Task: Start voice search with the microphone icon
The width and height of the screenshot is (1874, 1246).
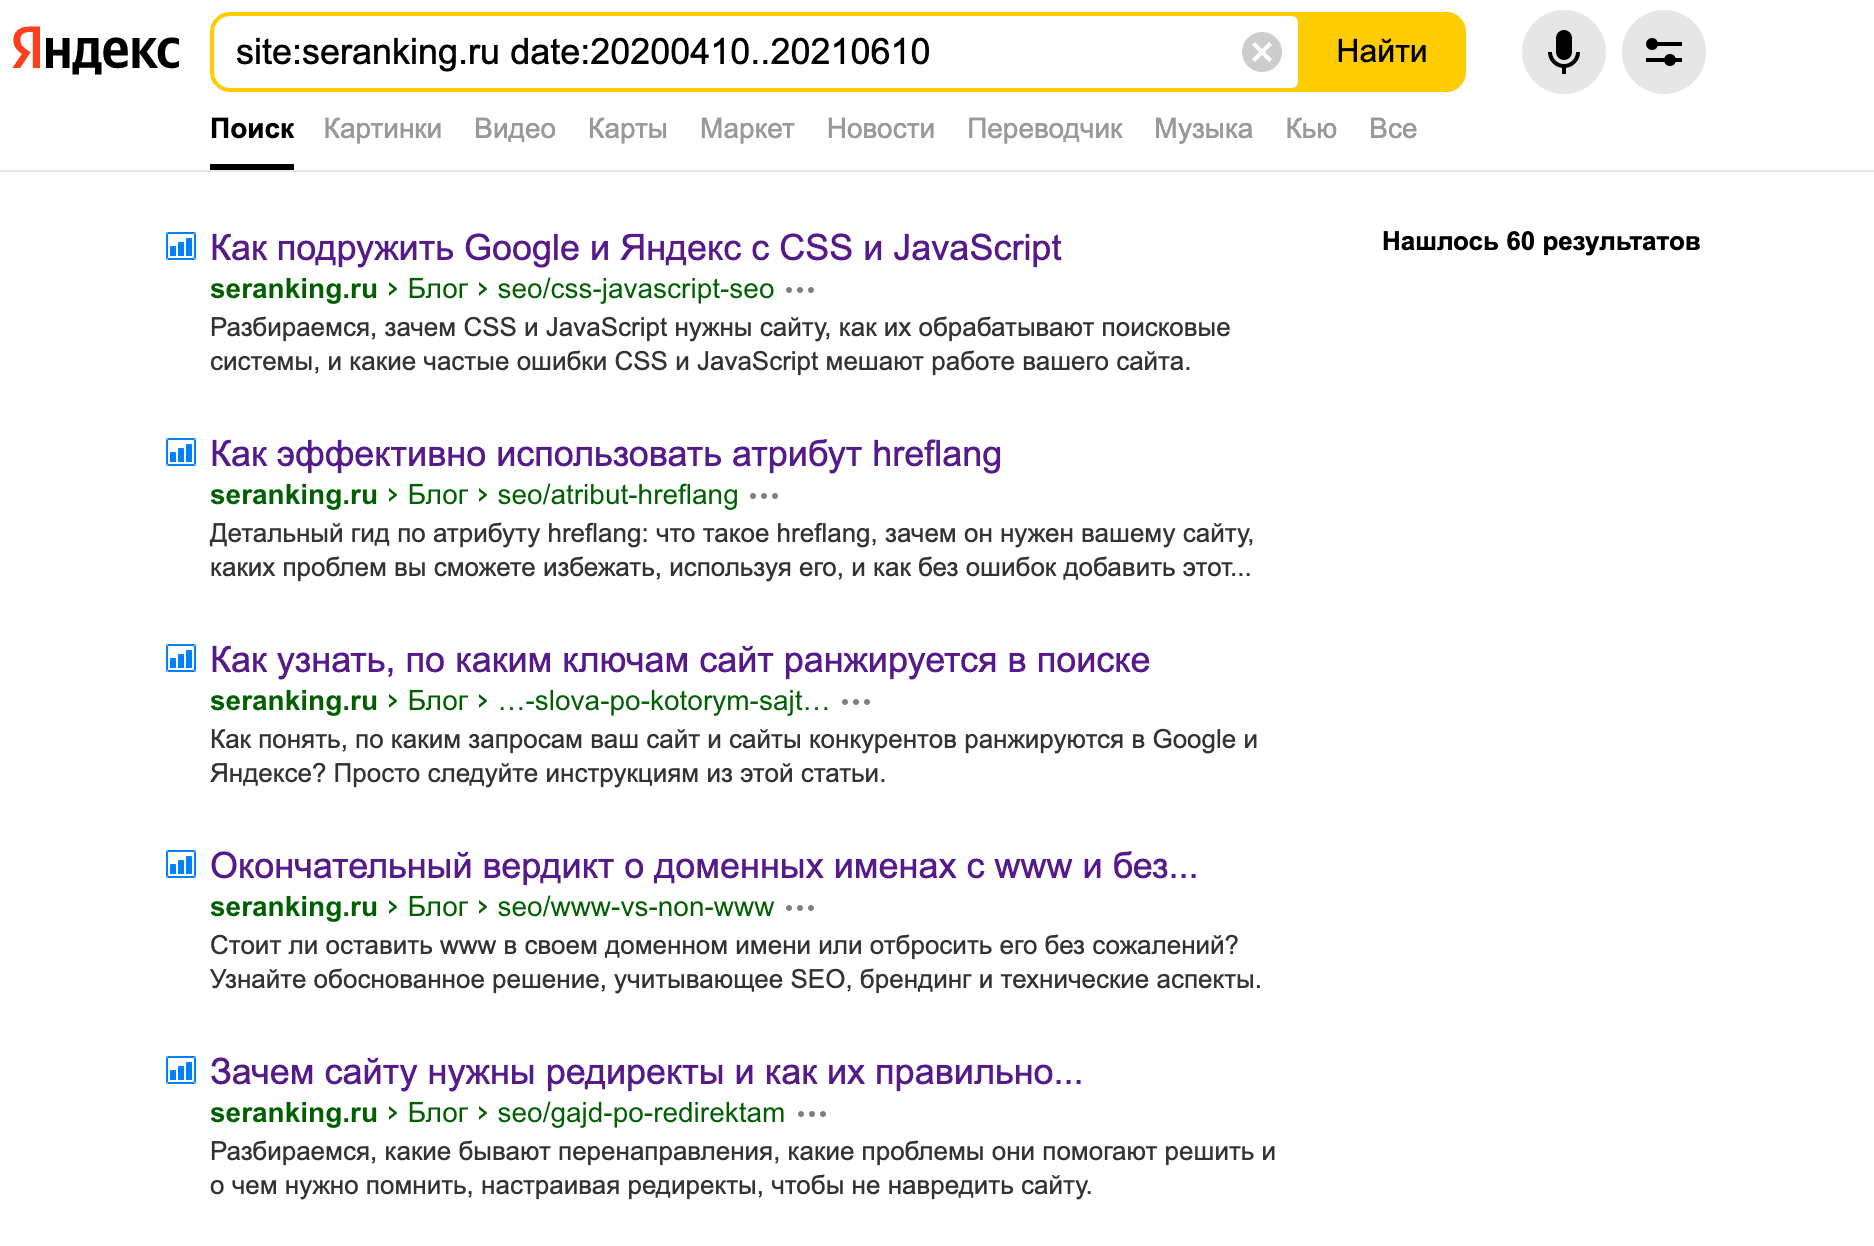Action: (x=1563, y=52)
